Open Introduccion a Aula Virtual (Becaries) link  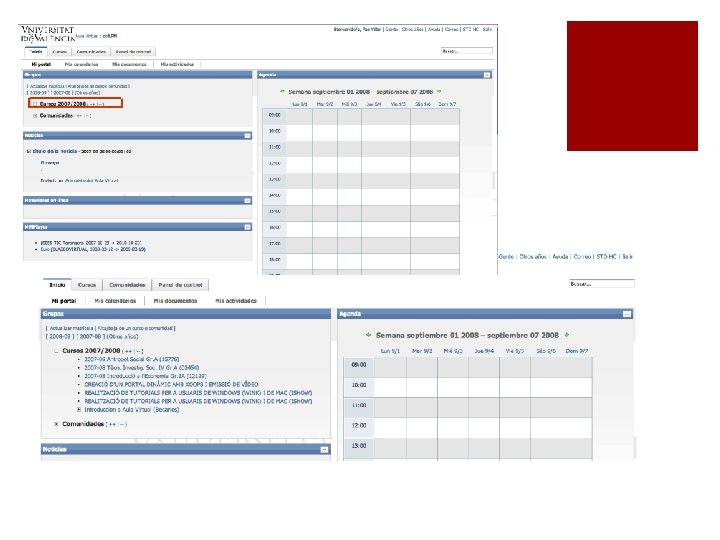click(131, 410)
